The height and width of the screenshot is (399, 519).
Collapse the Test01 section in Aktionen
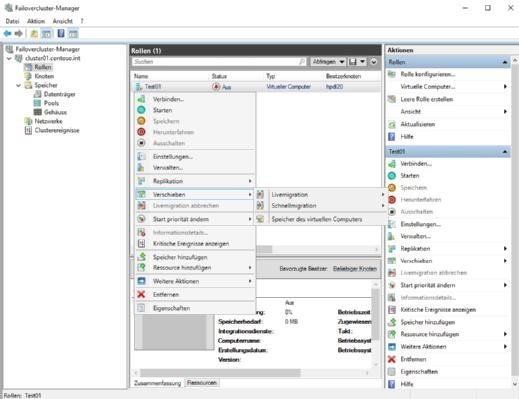point(505,152)
